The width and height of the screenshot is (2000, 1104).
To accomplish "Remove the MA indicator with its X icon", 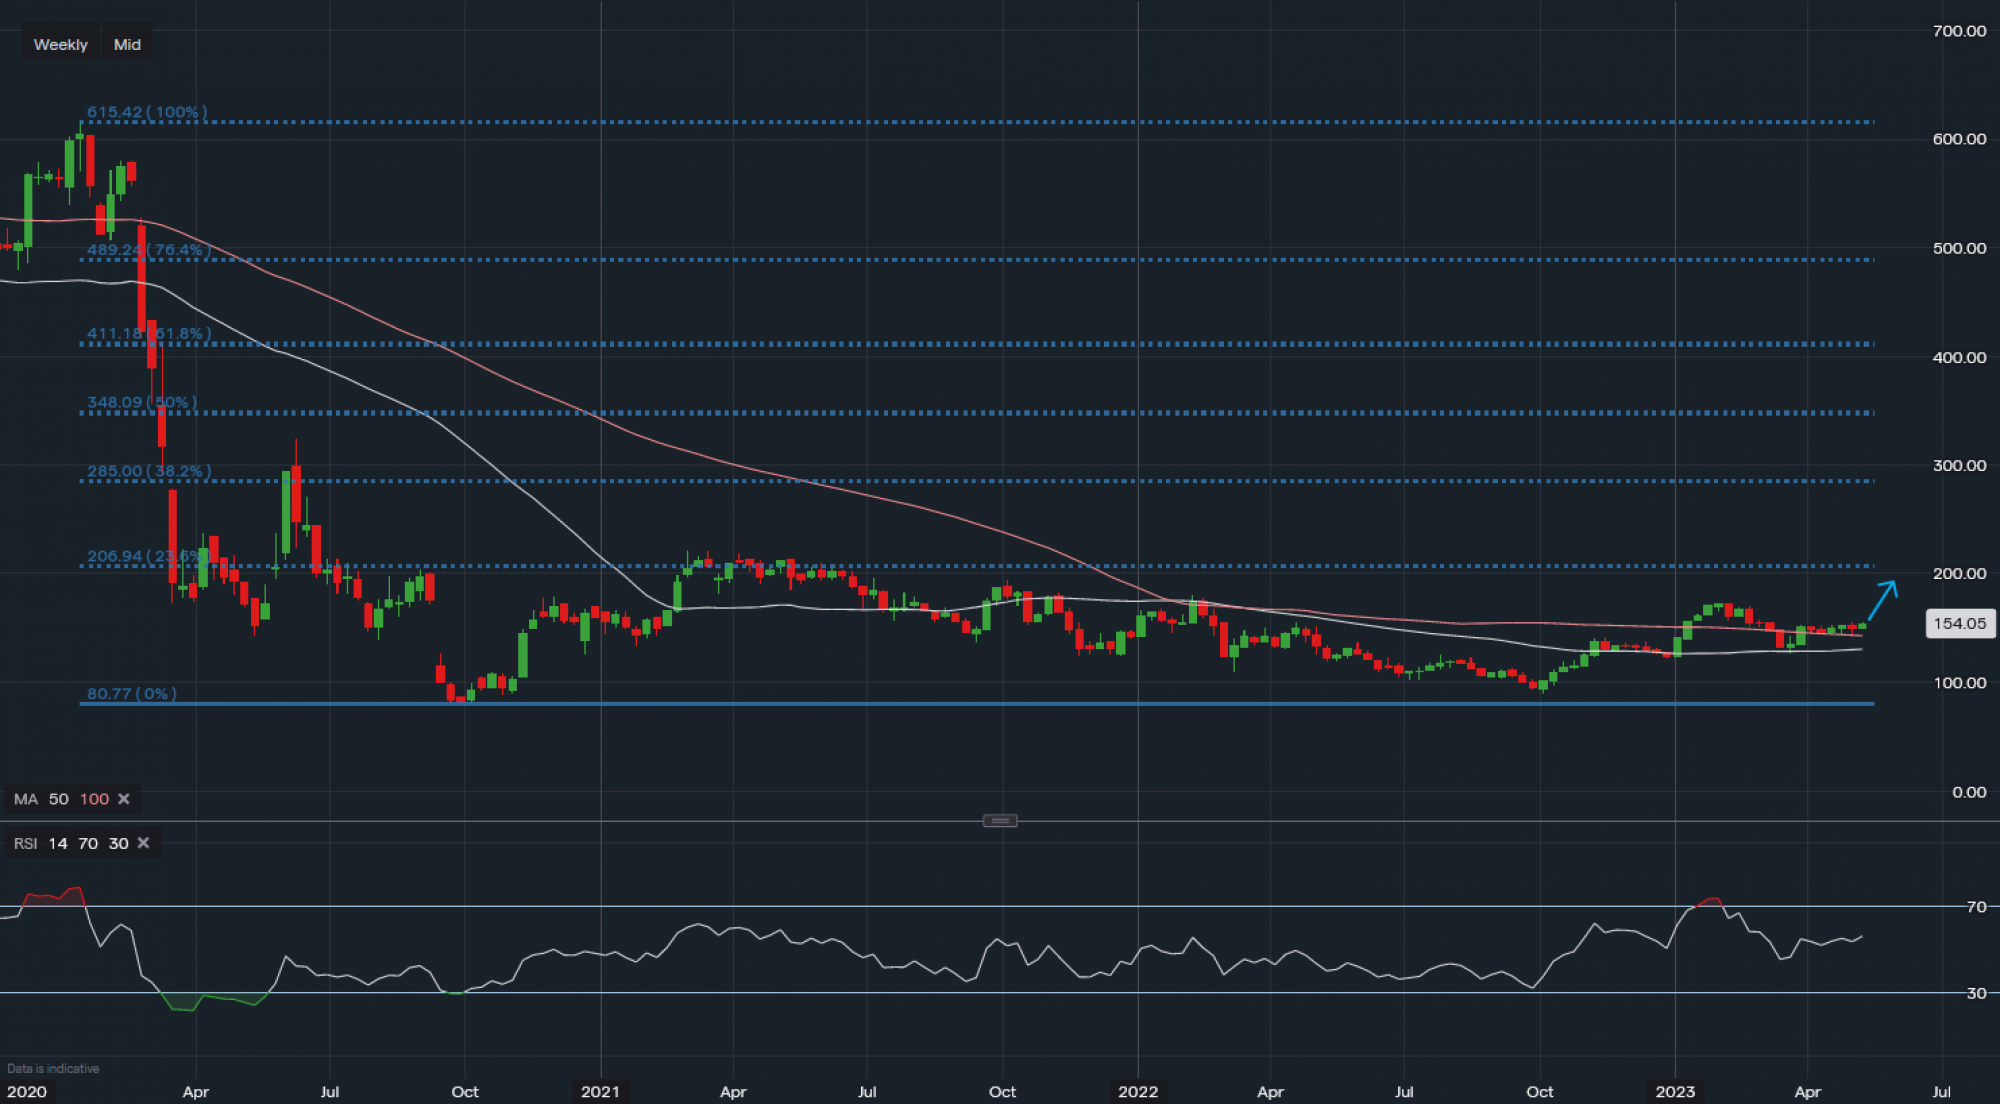I will click(x=124, y=799).
